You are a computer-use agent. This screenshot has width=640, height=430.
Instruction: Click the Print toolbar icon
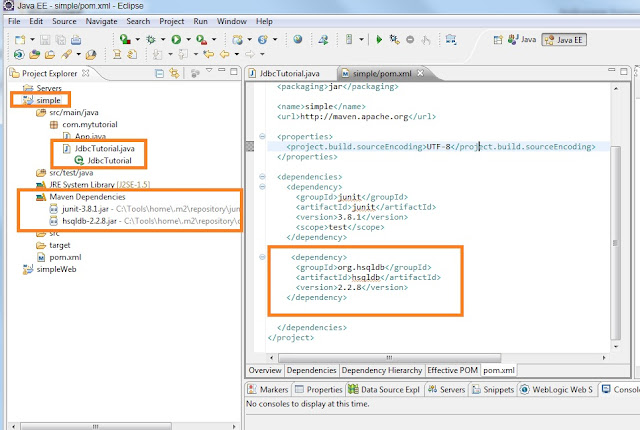click(x=76, y=40)
